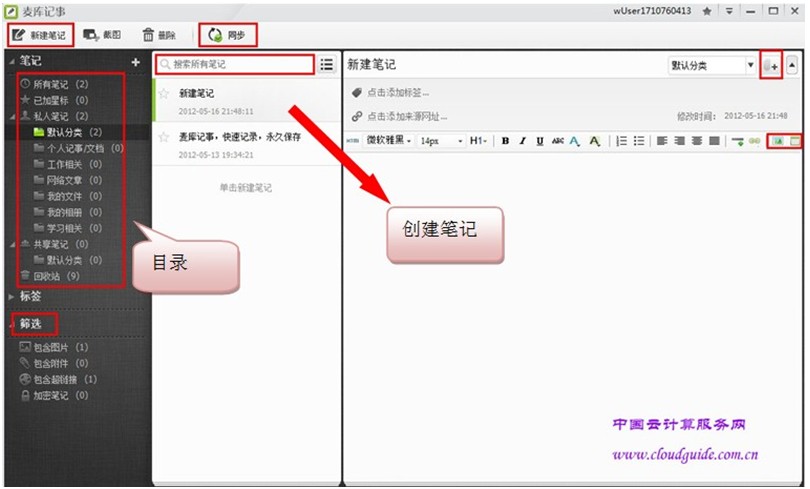Start sync with the 同步 button
Screen dimensions: 810x489
tap(227, 35)
